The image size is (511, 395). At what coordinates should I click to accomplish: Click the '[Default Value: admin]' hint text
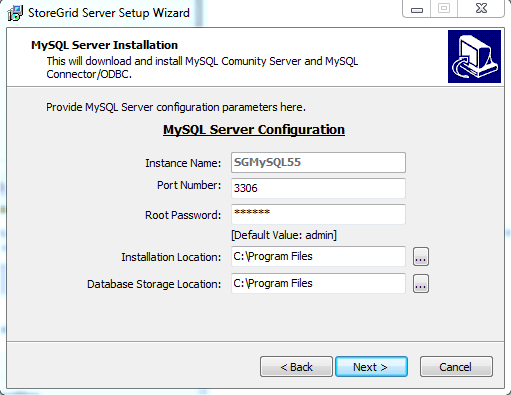[x=284, y=235]
